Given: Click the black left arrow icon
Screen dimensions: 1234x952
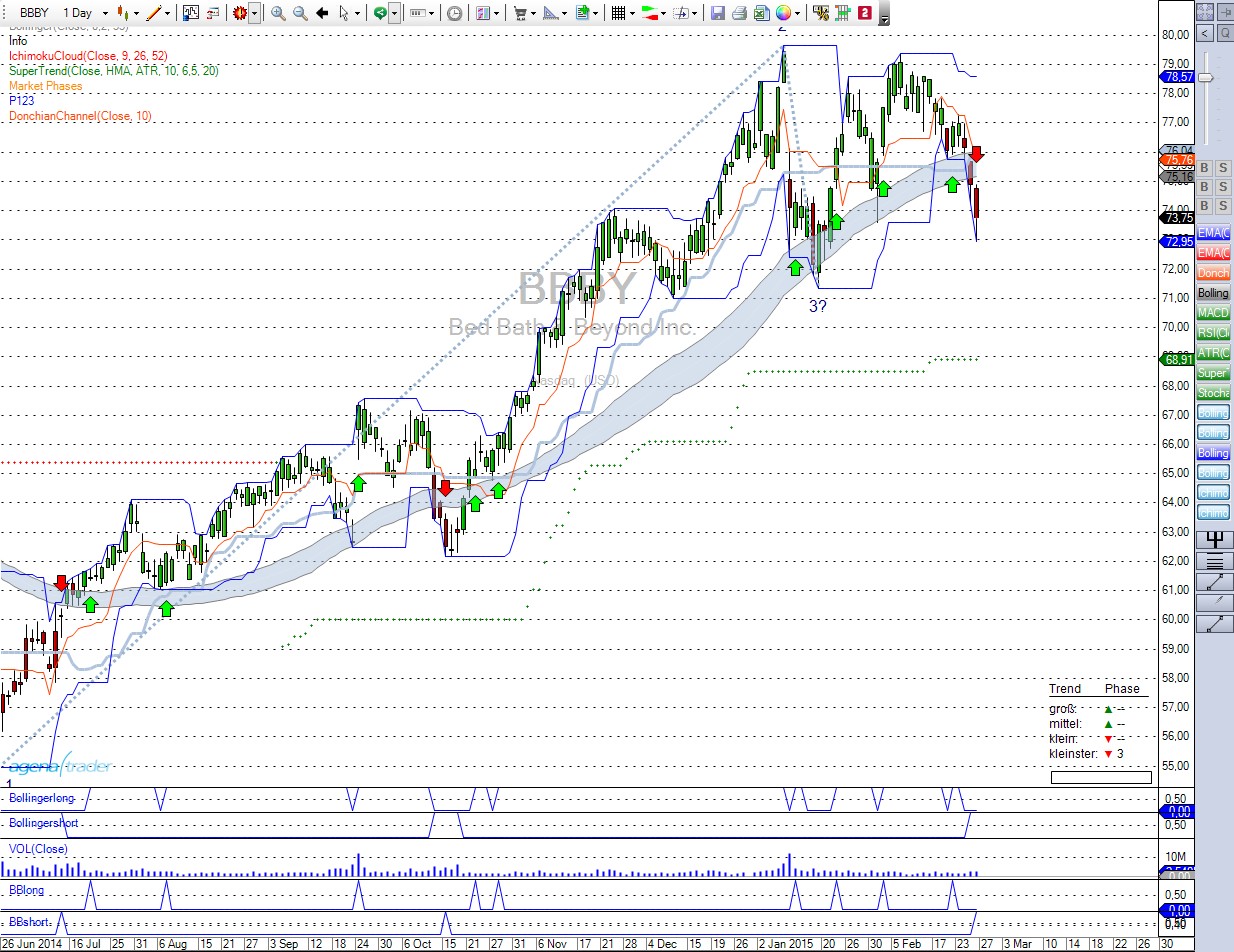Looking at the screenshot, I should [x=322, y=13].
